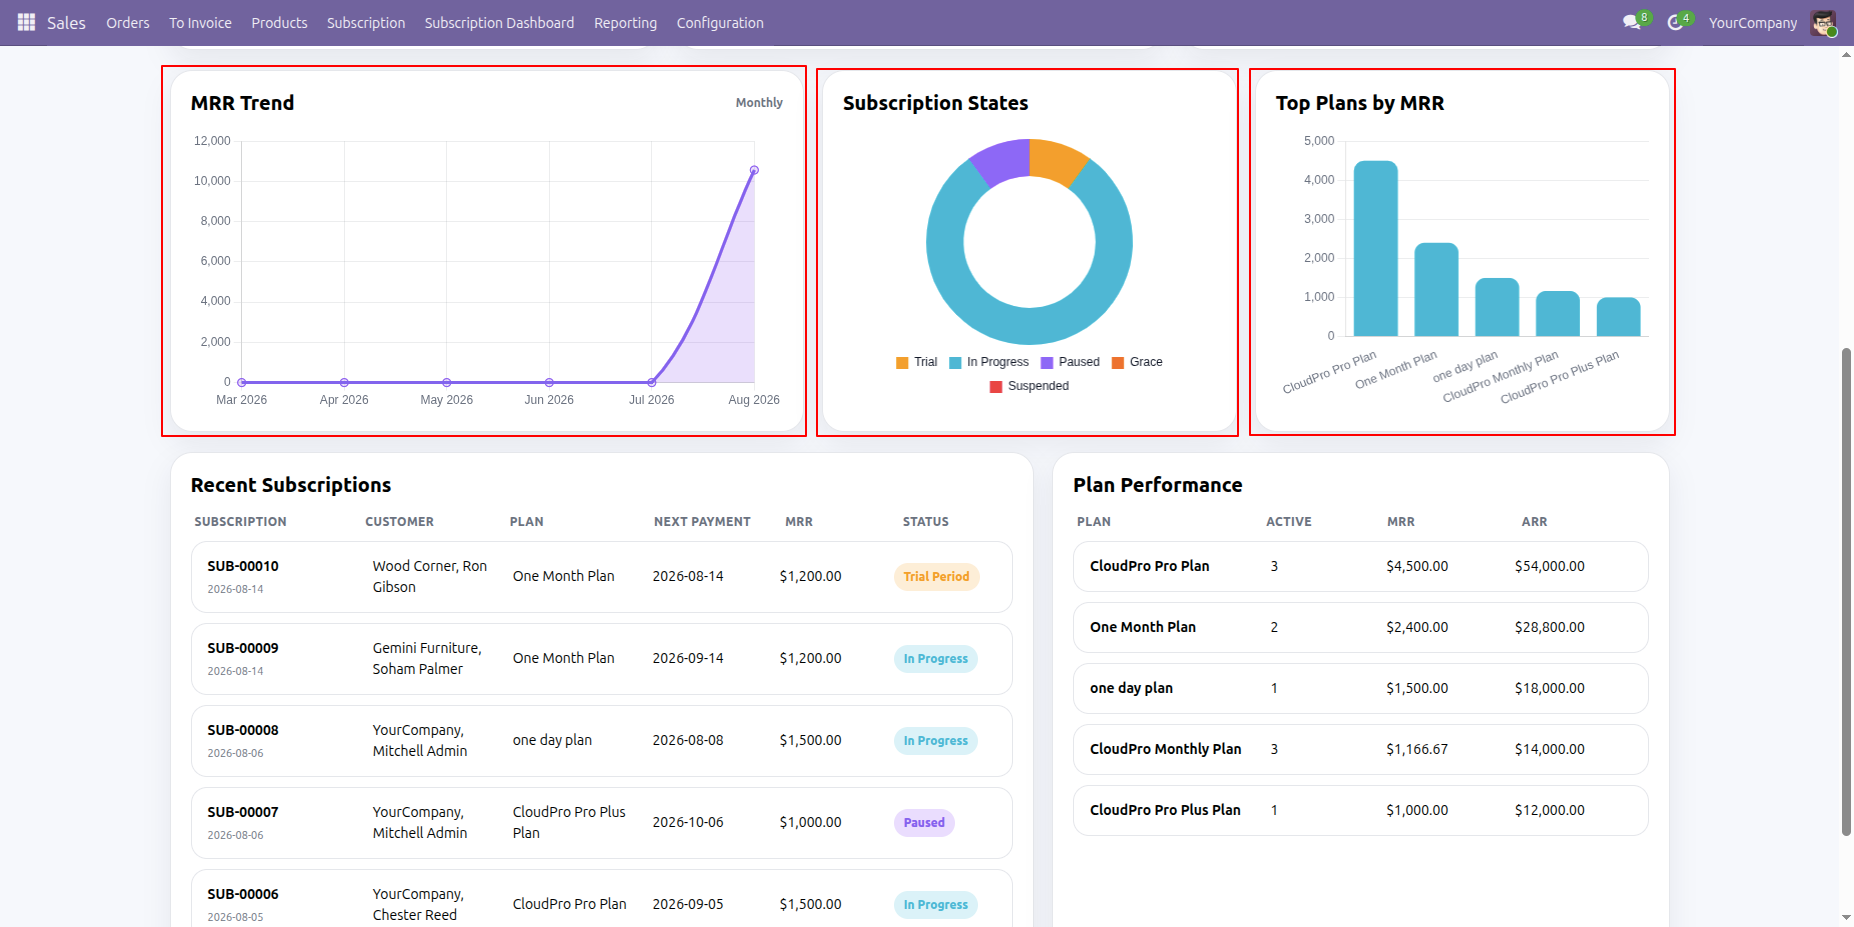Screen dimensions: 1854x927
Task: Open the activities clock icon
Action: pos(1675,22)
